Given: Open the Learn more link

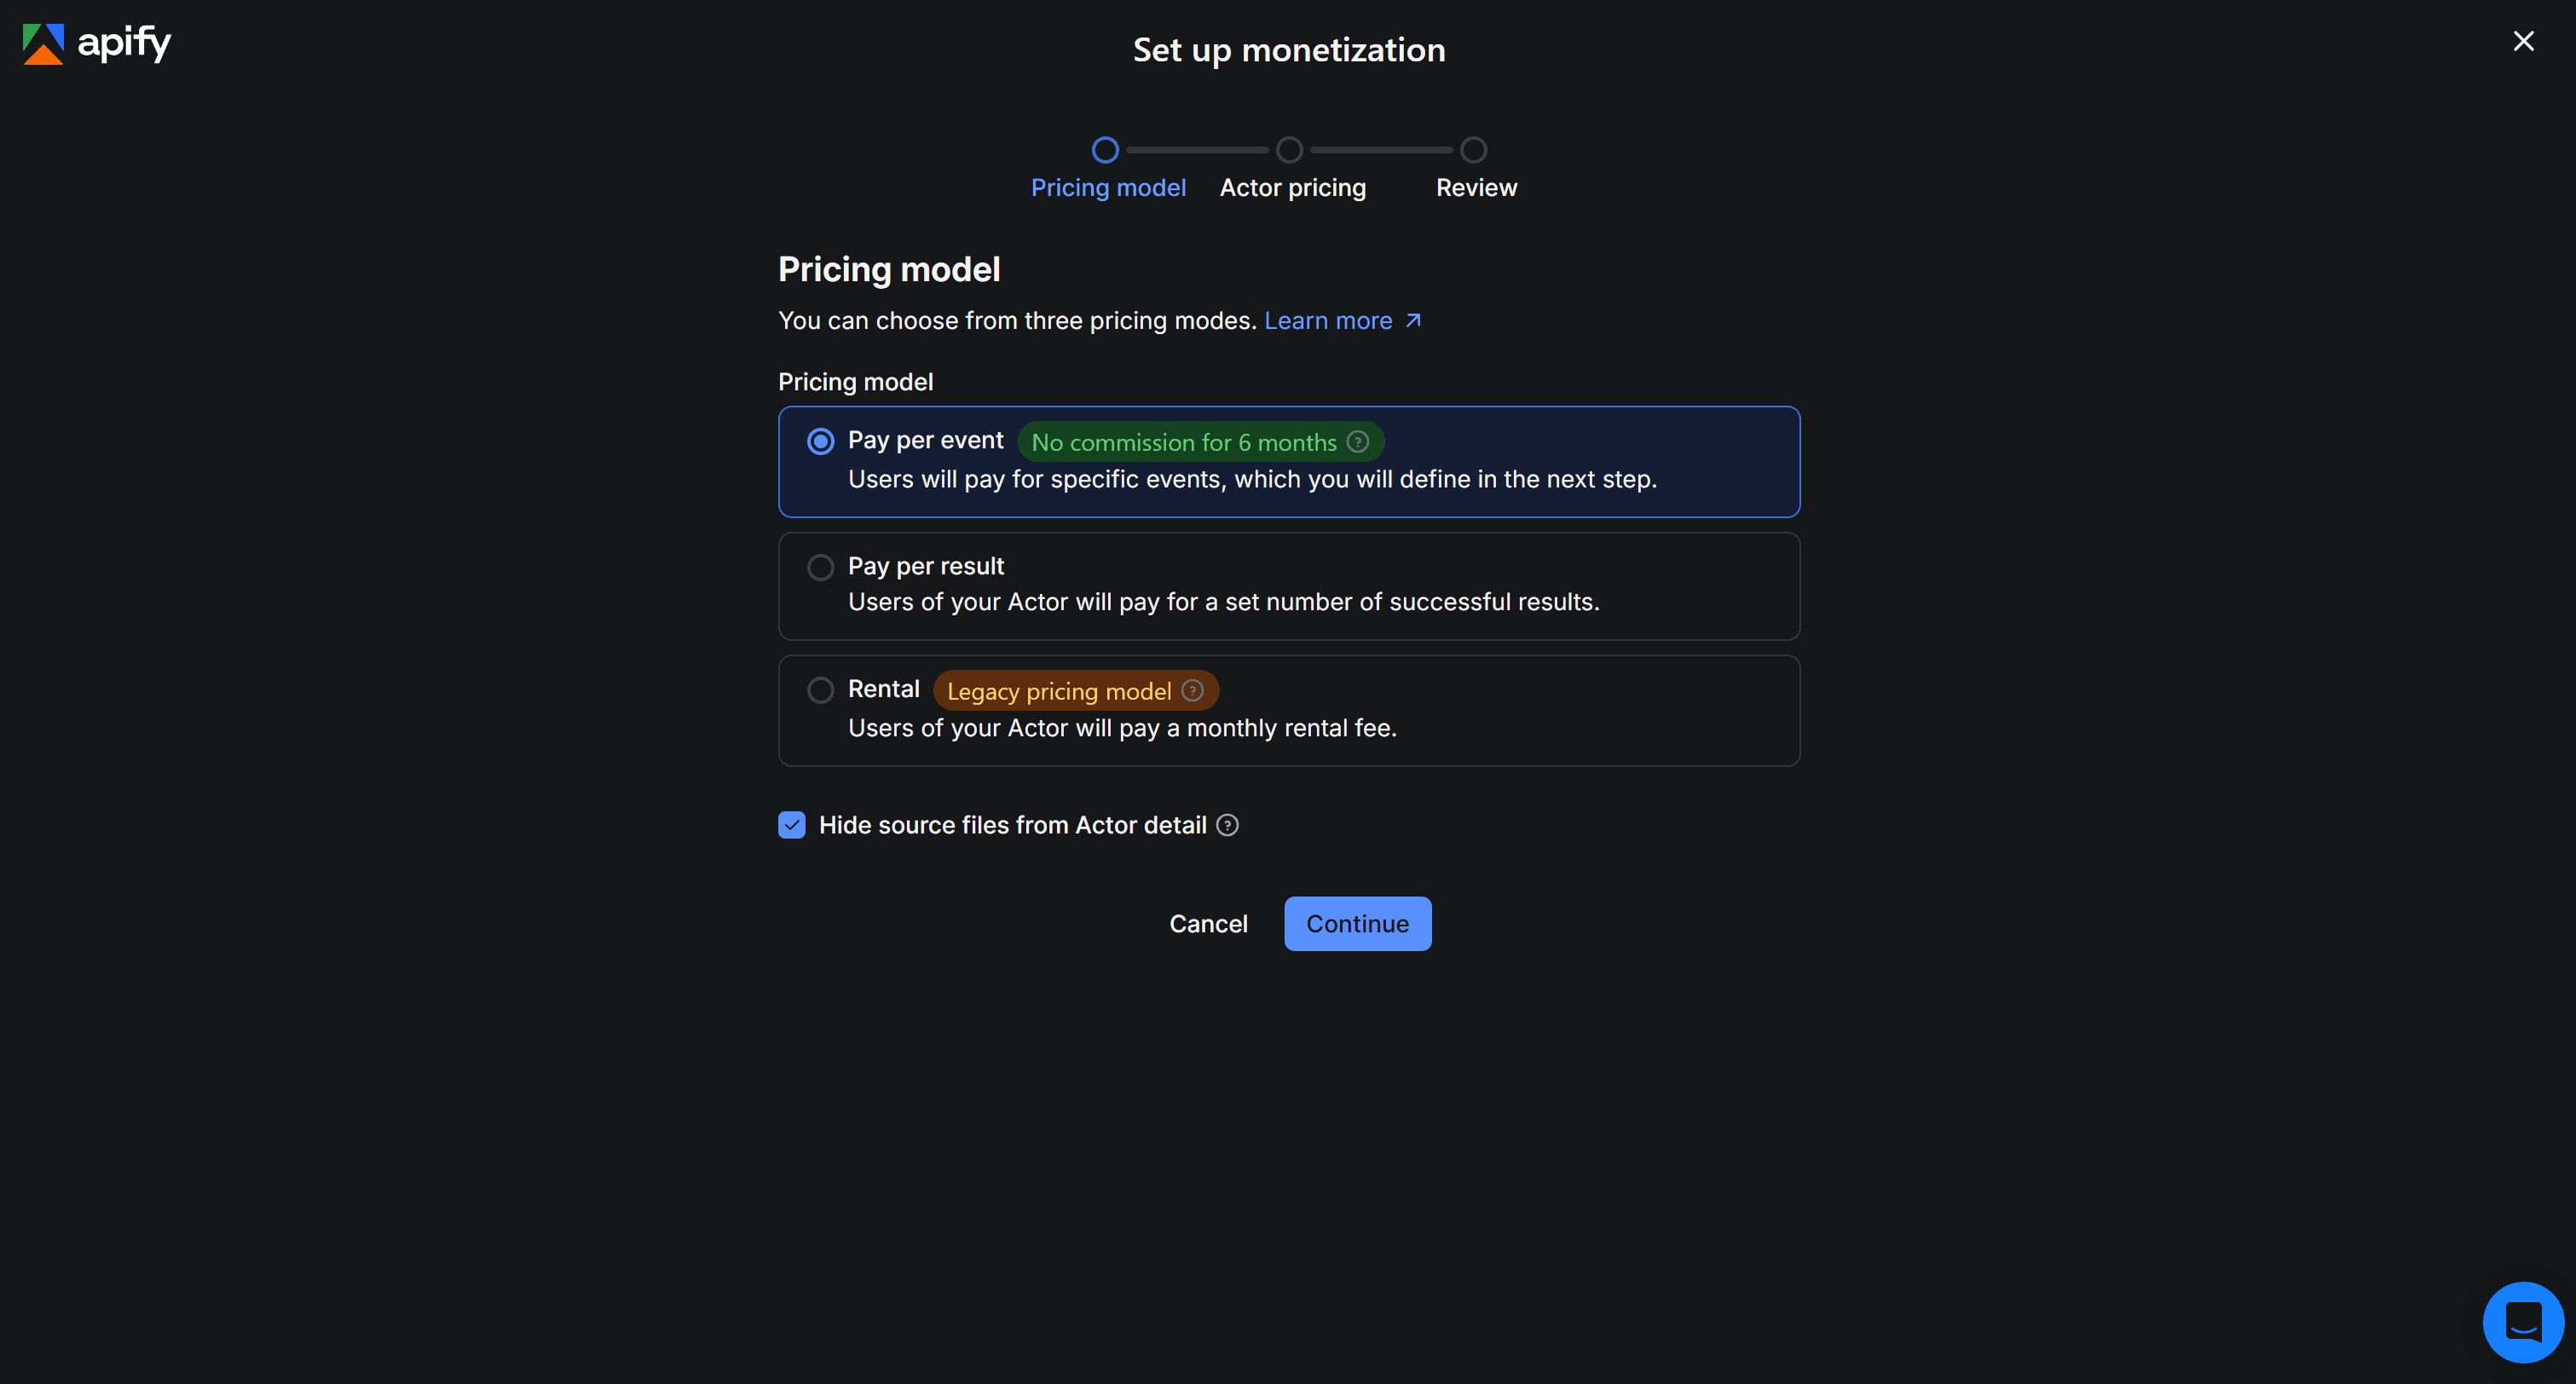Looking at the screenshot, I should point(1328,320).
